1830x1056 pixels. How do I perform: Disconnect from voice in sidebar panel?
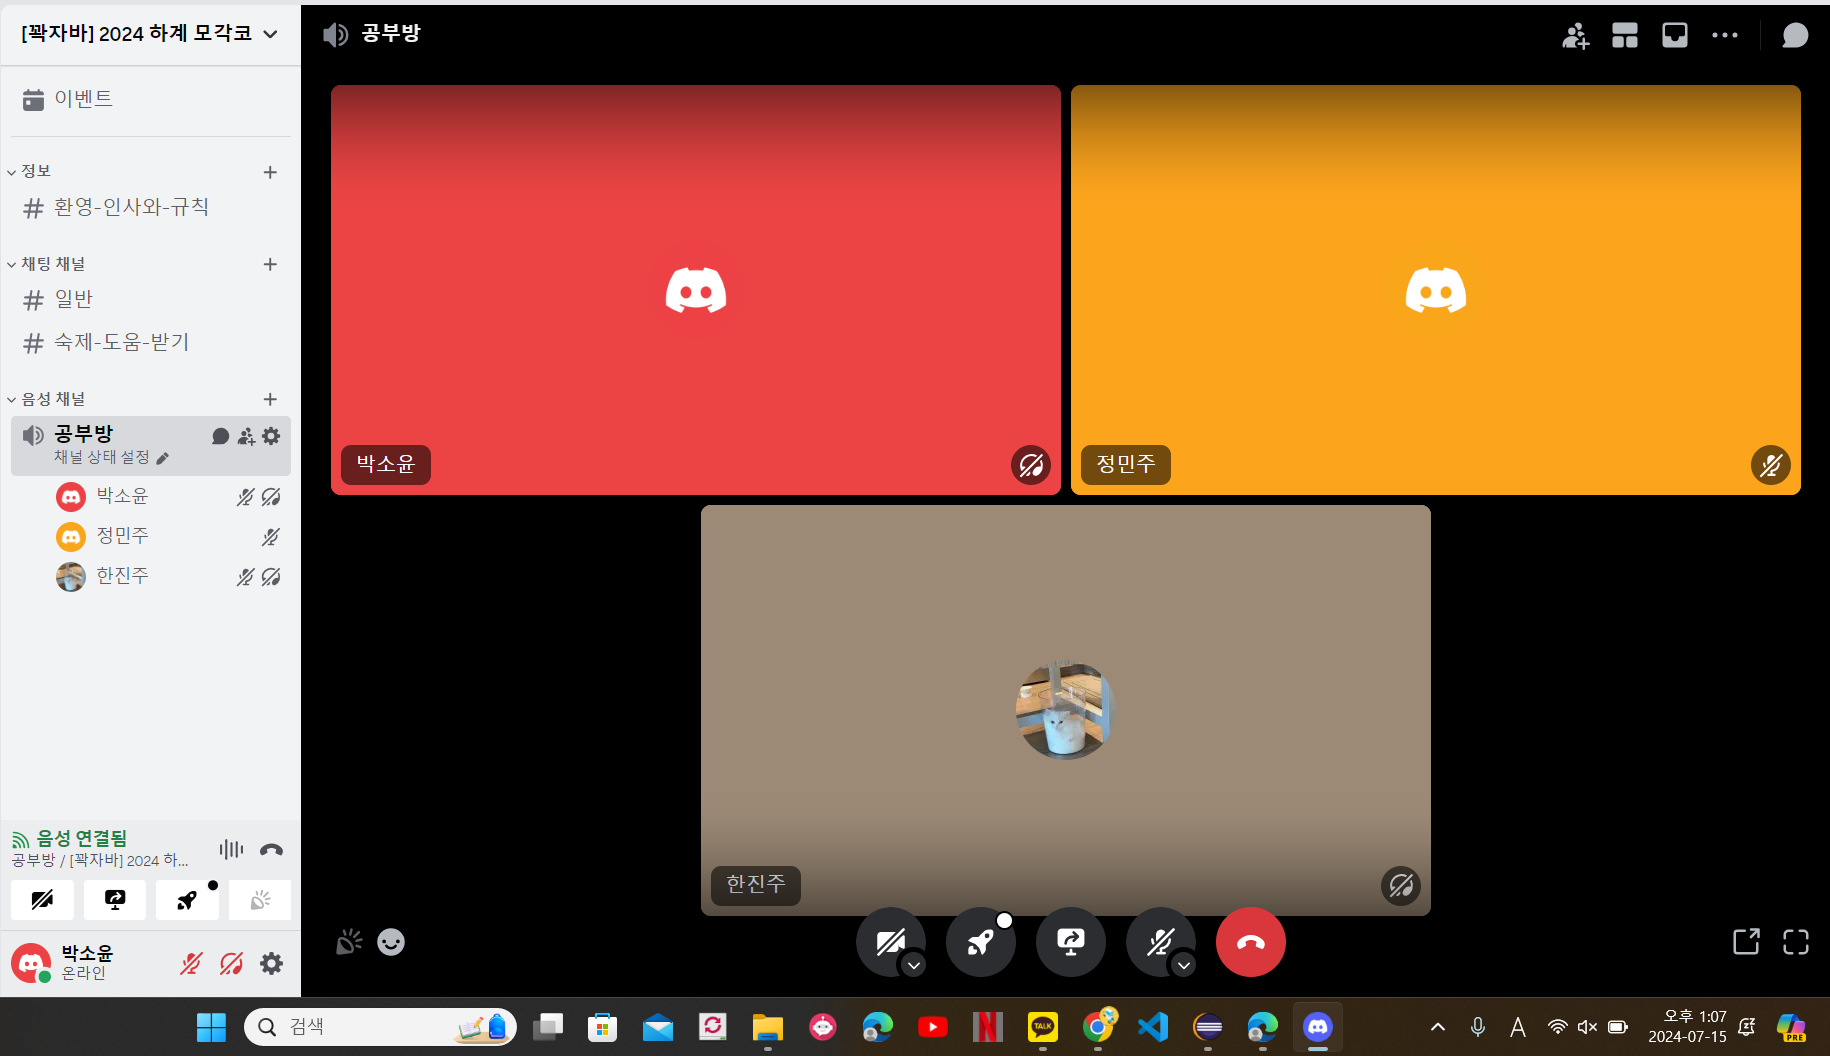(271, 849)
